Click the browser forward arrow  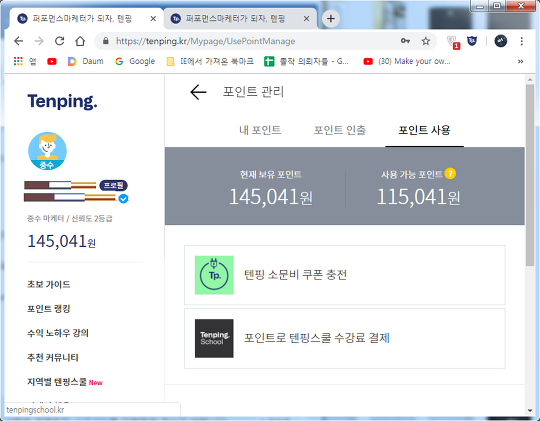point(39,41)
